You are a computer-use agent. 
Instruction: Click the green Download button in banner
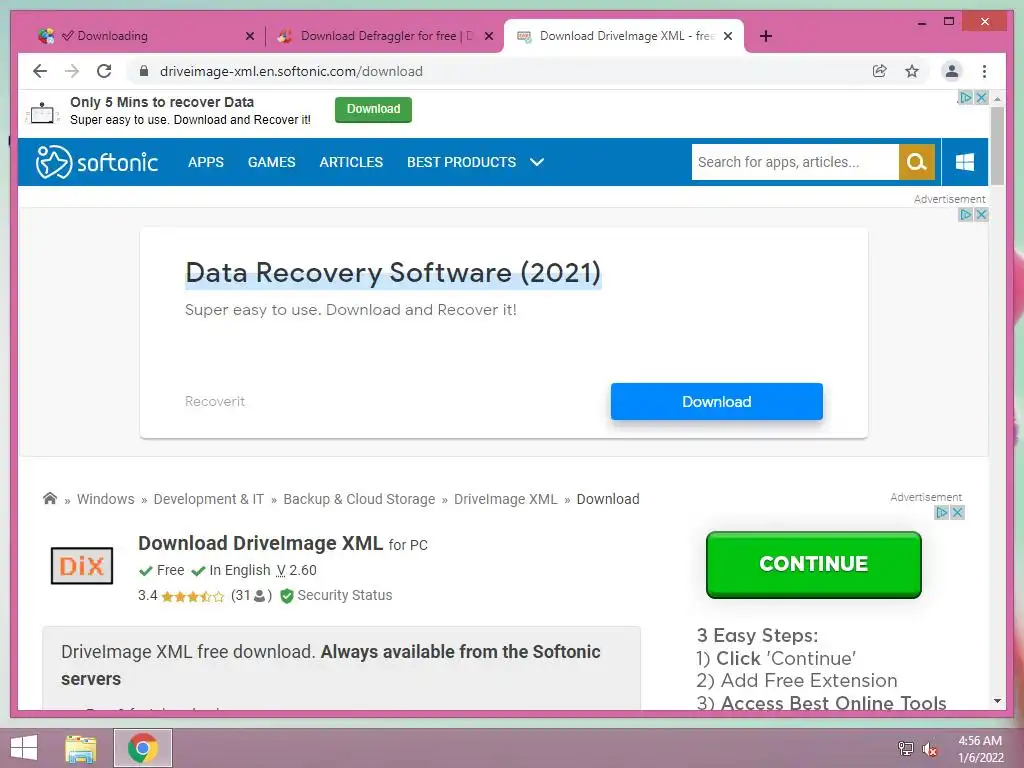[x=374, y=109]
